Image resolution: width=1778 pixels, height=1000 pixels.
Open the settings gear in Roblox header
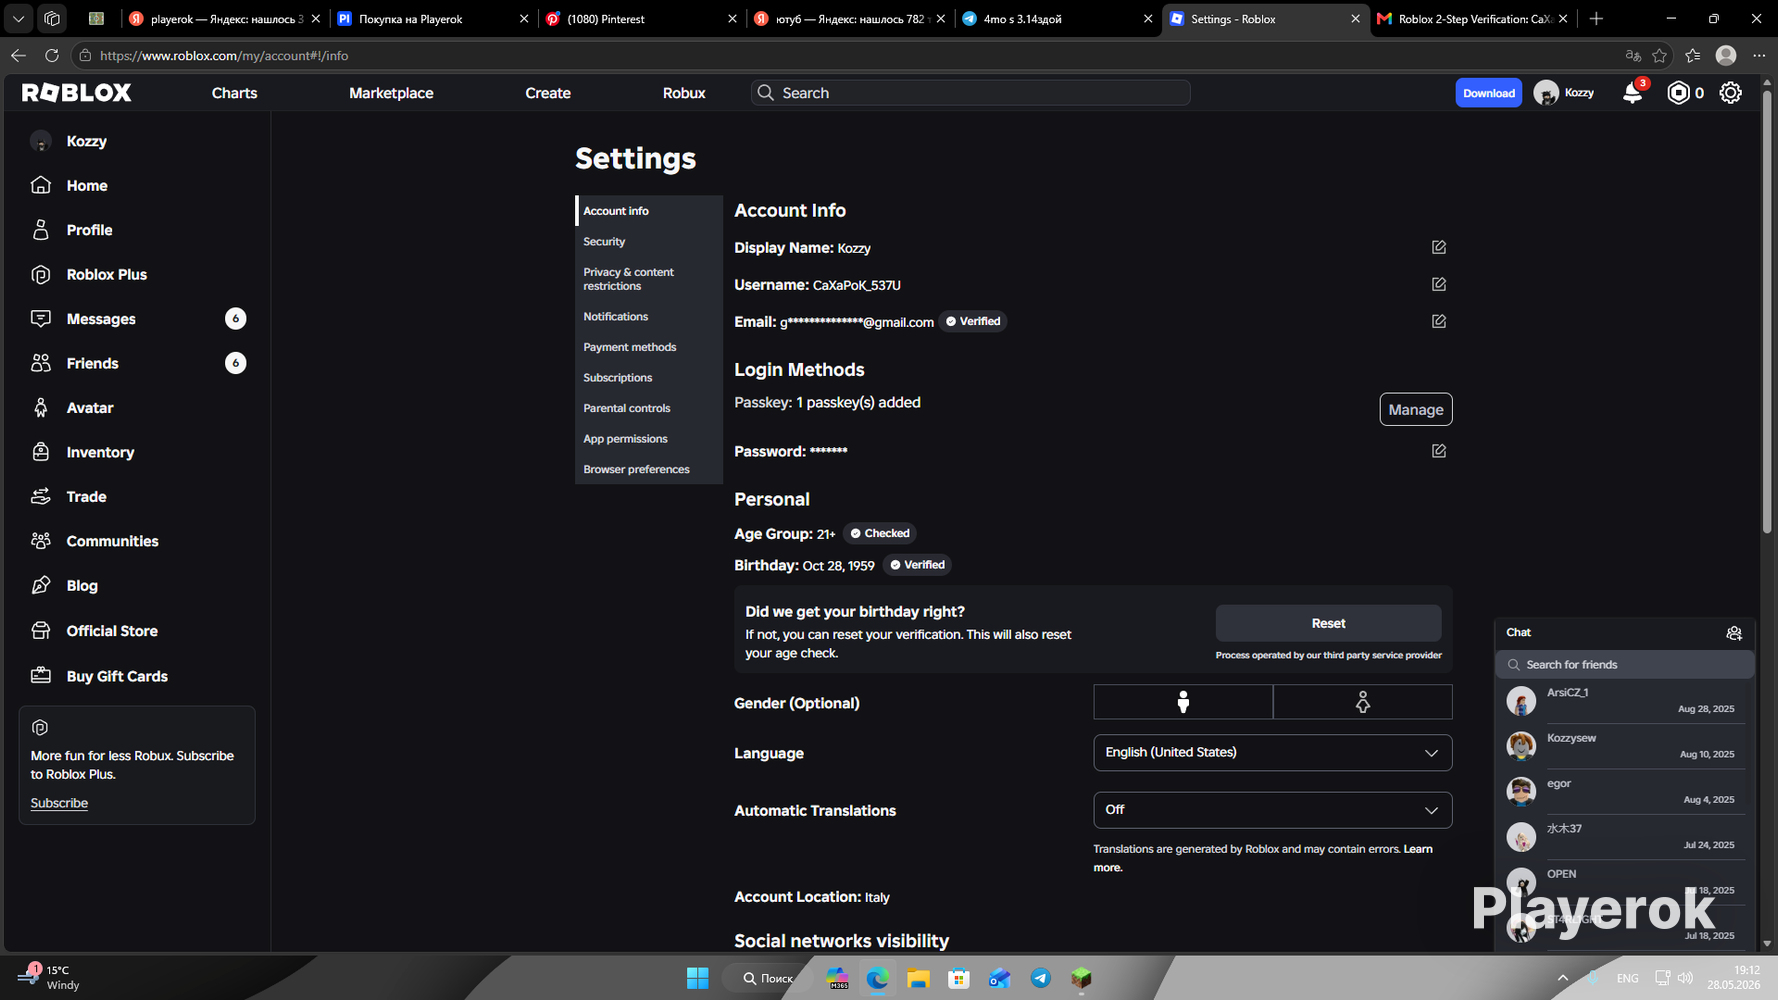point(1730,93)
